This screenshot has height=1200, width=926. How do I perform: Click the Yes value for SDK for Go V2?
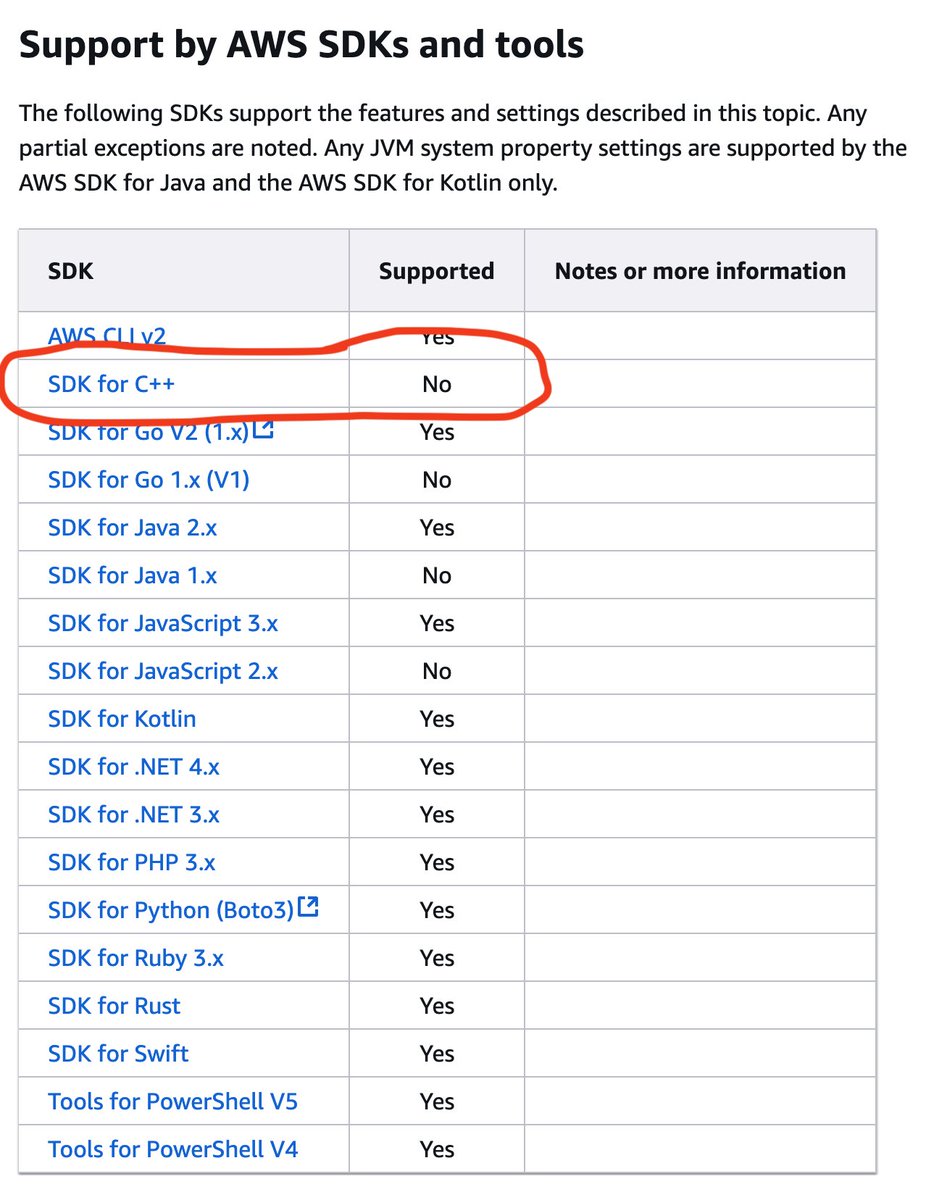(437, 432)
